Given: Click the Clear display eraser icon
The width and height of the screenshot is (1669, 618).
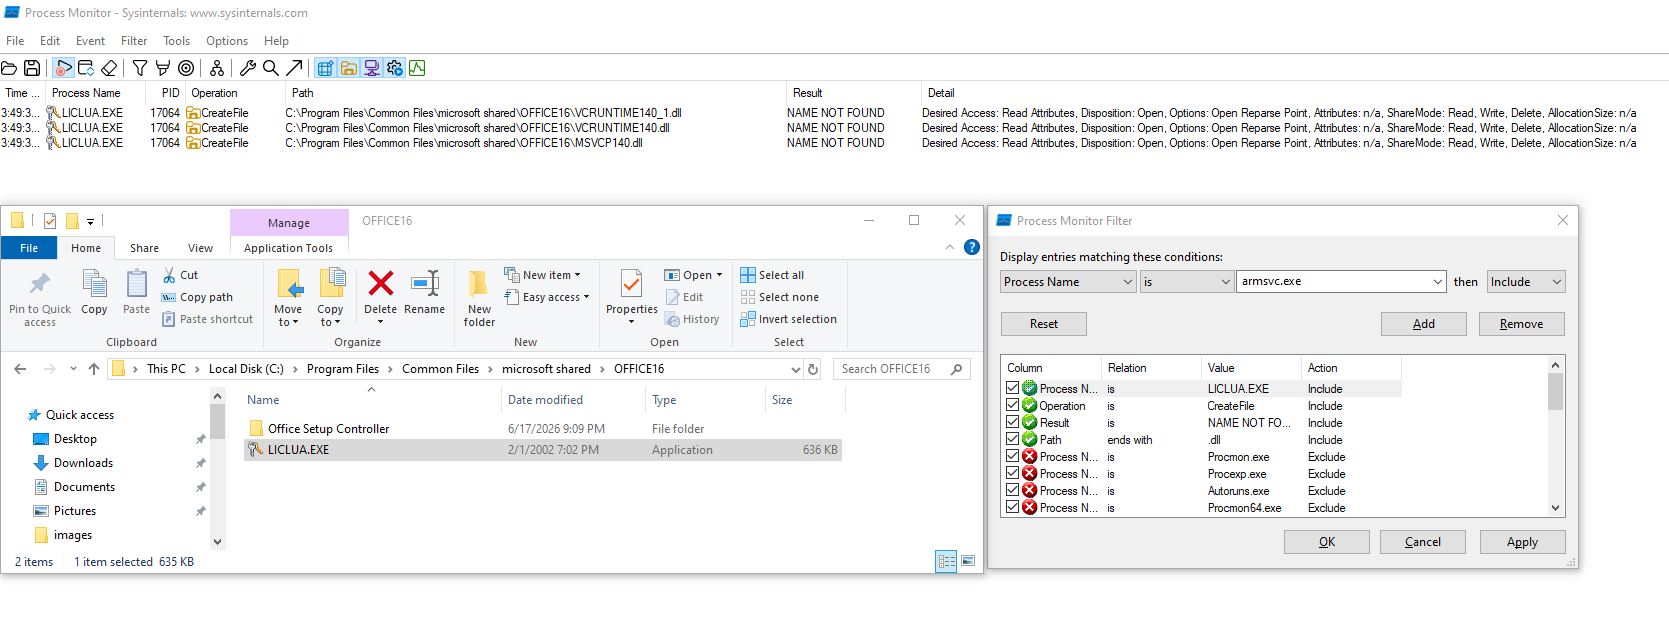Looking at the screenshot, I should [109, 68].
